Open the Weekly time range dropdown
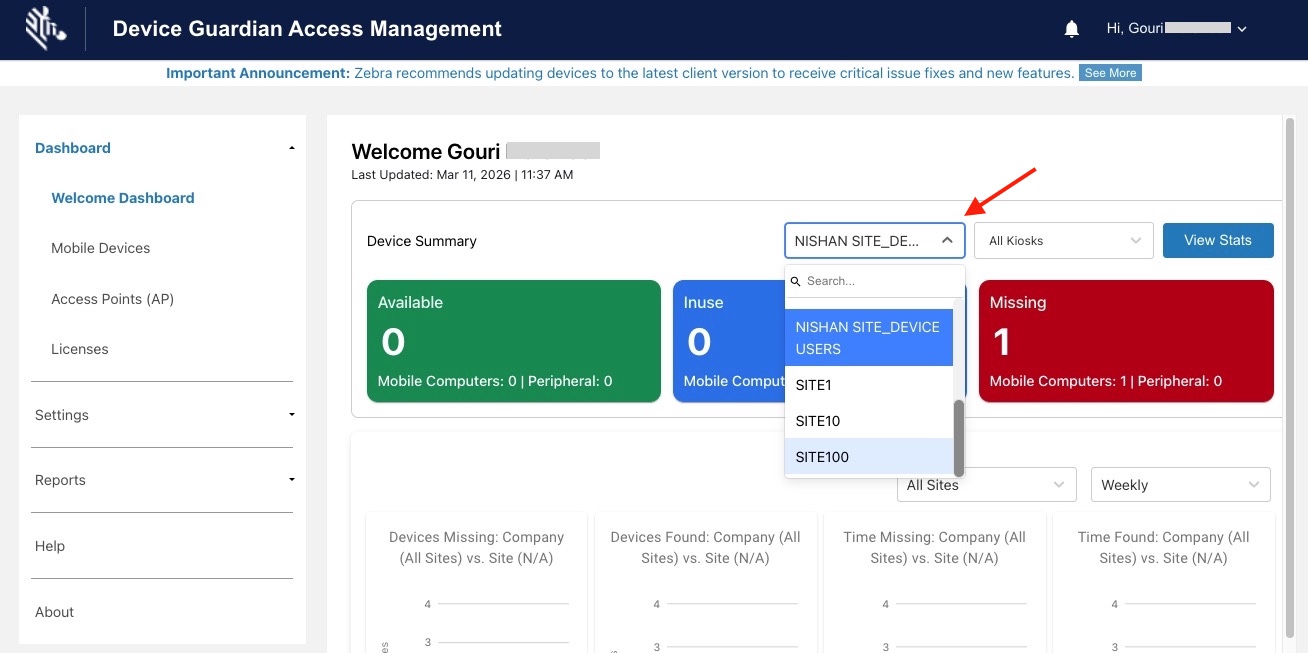This screenshot has height=653, width=1308. click(1180, 485)
